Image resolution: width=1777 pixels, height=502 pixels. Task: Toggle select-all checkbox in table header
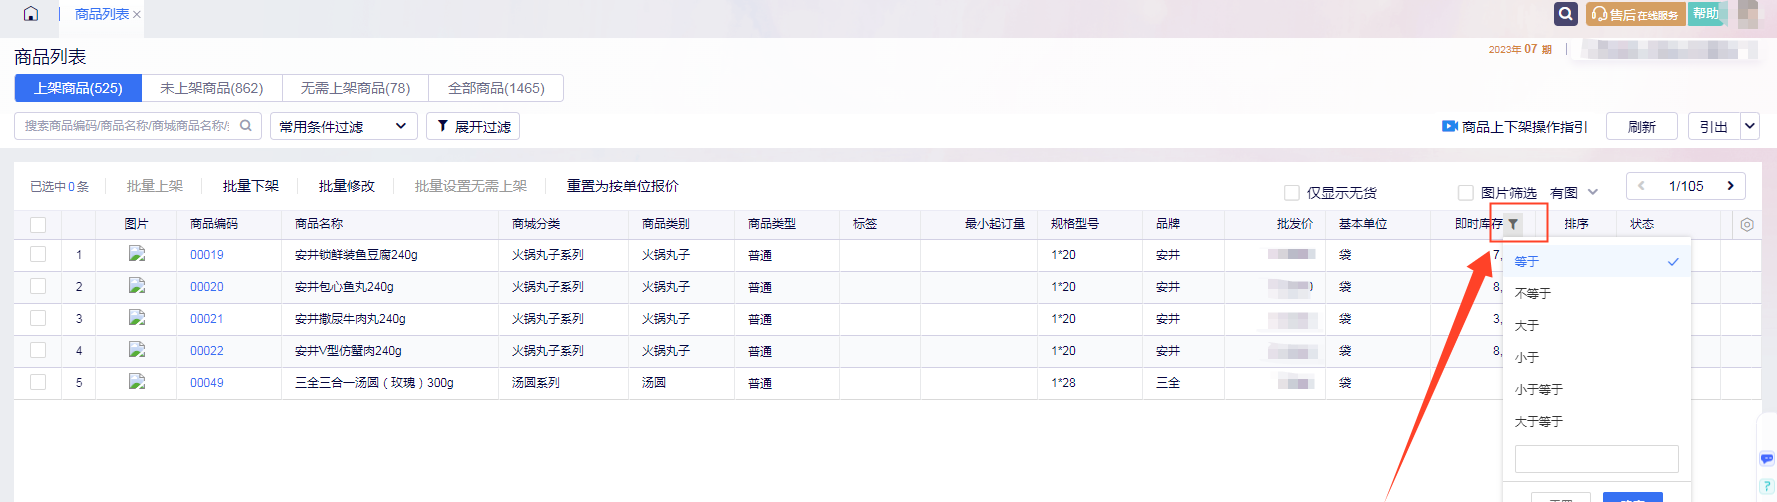click(38, 224)
